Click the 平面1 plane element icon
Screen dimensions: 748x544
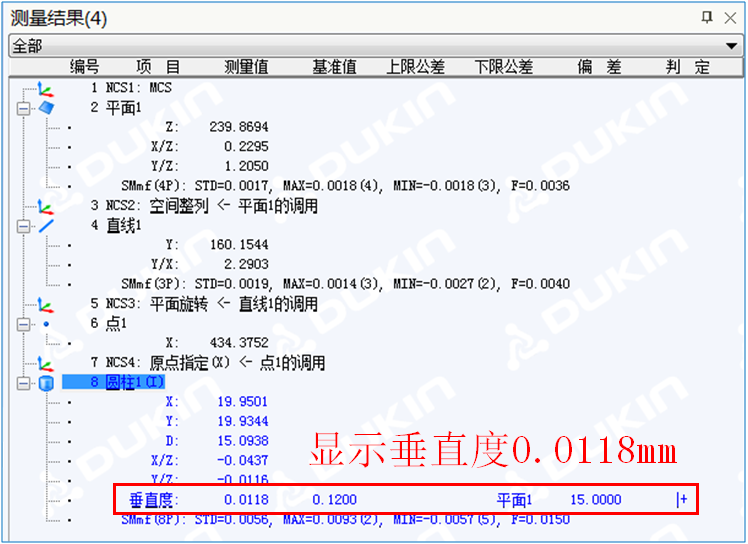45,107
